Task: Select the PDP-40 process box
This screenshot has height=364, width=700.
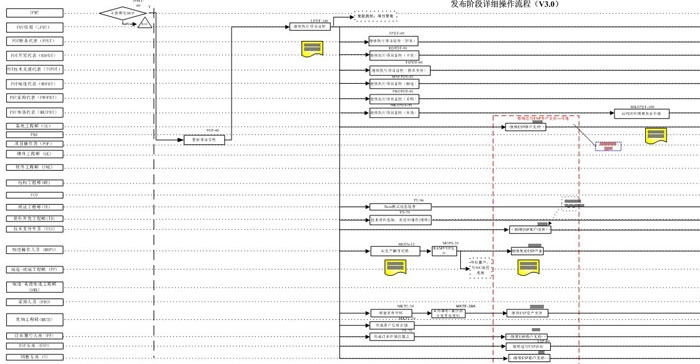Action: 204,140
